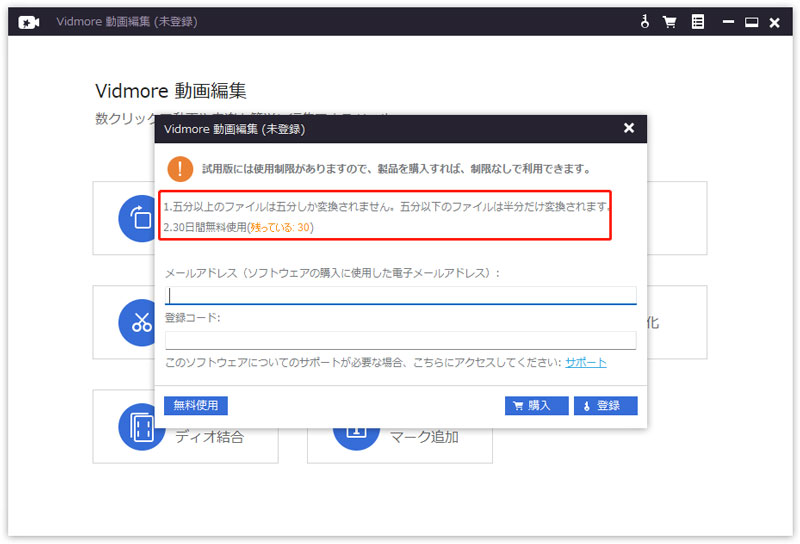
Task: Click the orange exclamation warning icon
Action: click(180, 169)
